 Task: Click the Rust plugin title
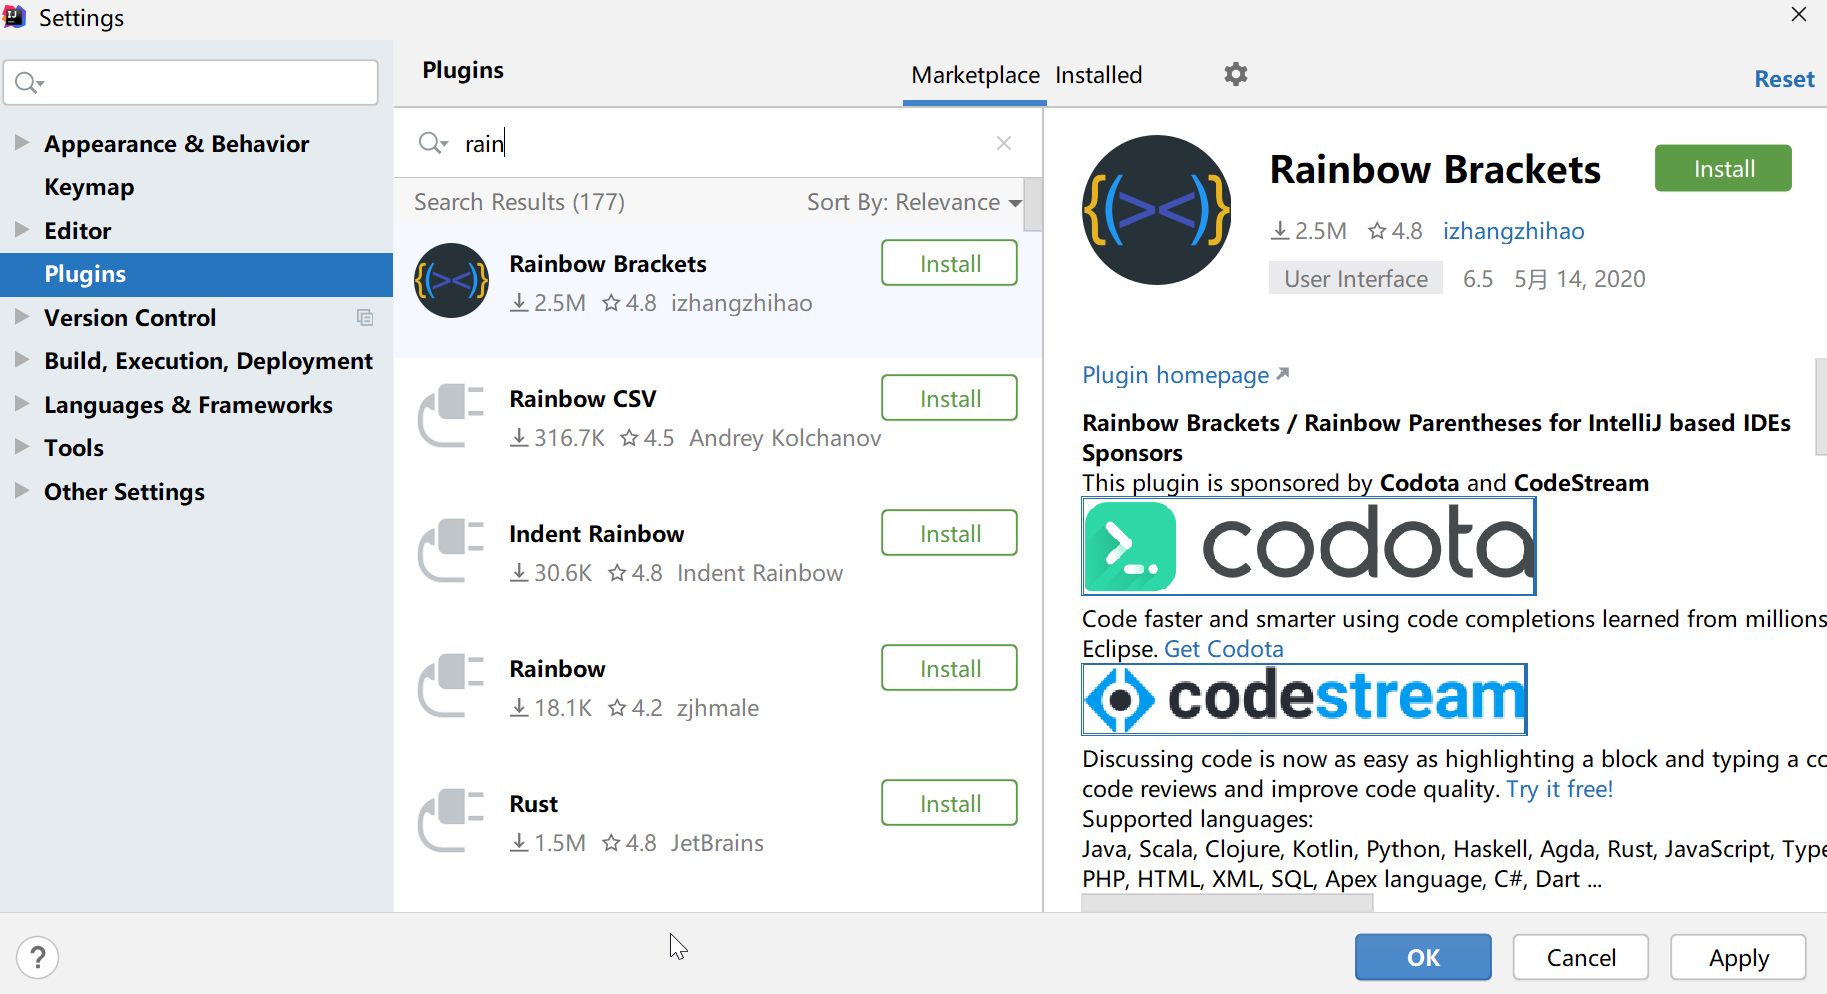(533, 804)
